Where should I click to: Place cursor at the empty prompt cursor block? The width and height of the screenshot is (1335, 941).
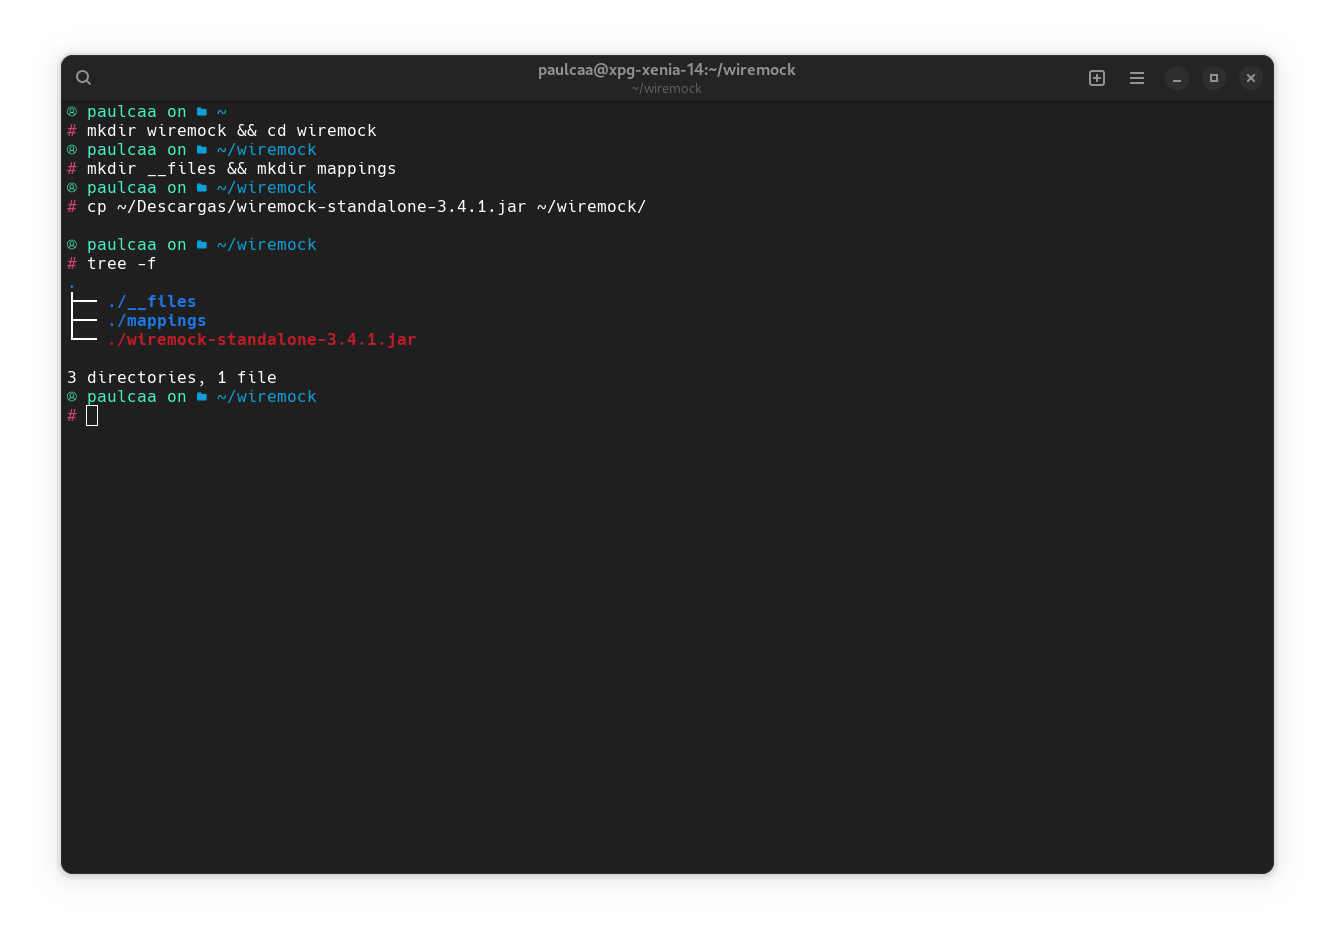[92, 416]
